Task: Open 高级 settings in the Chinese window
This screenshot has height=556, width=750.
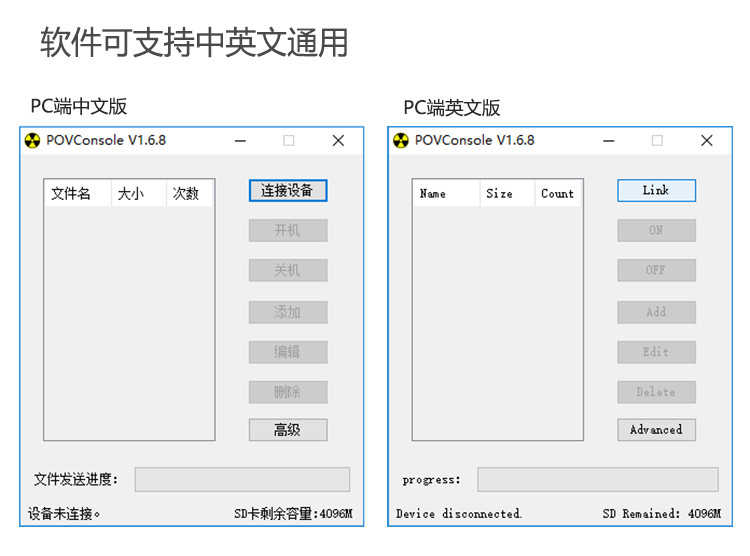Action: click(x=288, y=430)
